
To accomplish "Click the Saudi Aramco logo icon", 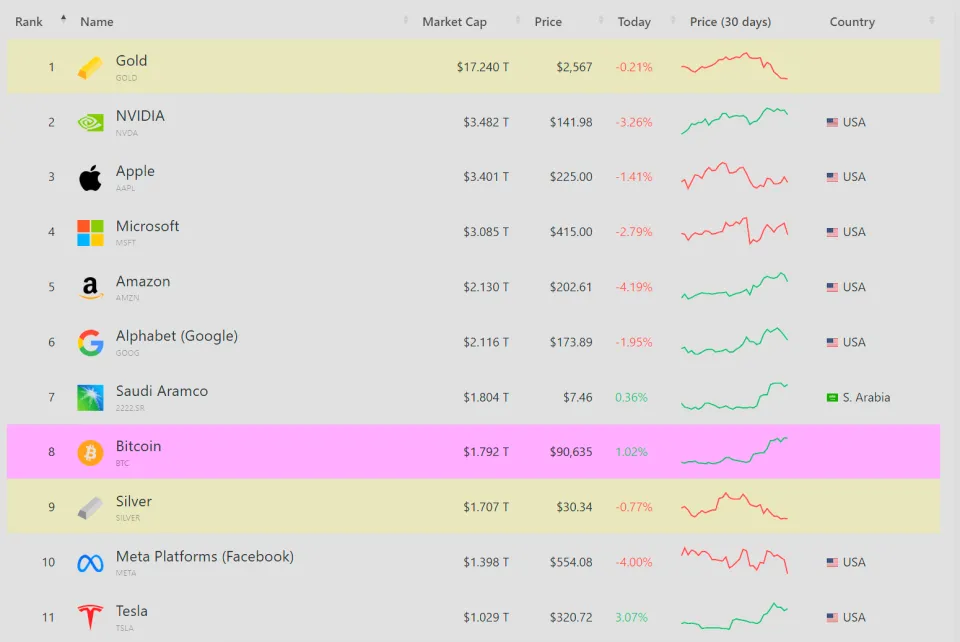I will [90, 397].
